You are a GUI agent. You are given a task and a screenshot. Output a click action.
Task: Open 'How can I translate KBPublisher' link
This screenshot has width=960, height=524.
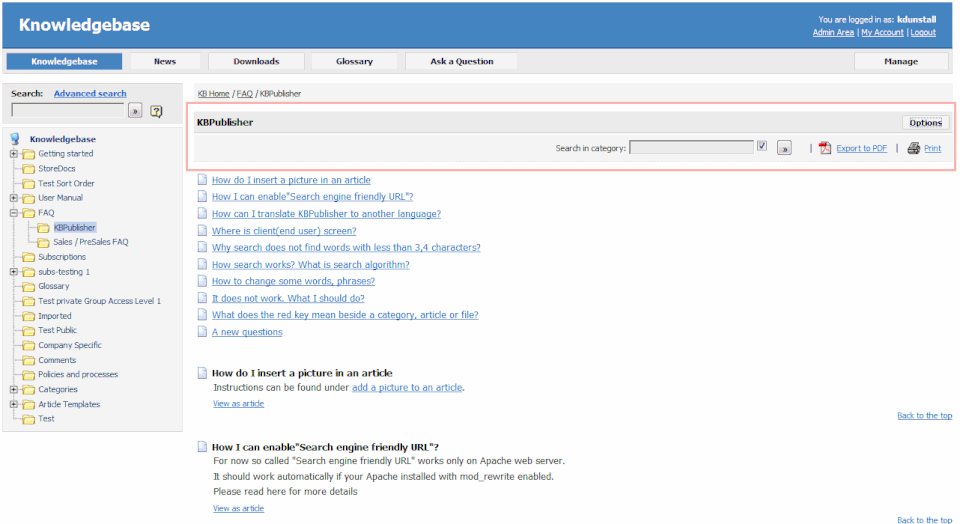coord(326,214)
